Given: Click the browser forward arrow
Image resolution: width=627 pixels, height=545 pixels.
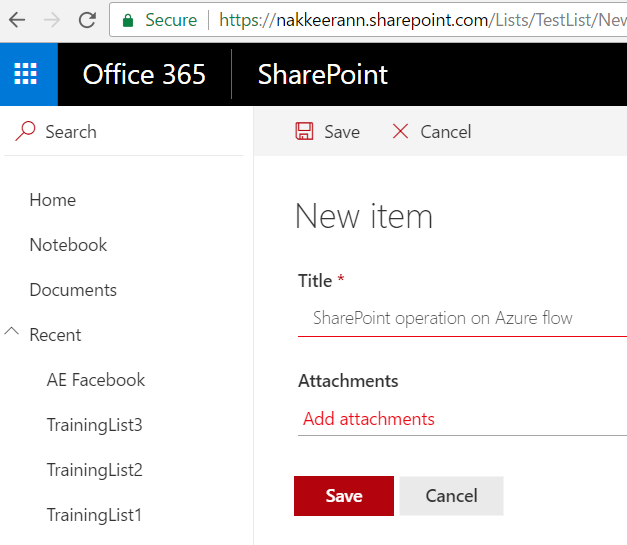Looking at the screenshot, I should pos(50,20).
